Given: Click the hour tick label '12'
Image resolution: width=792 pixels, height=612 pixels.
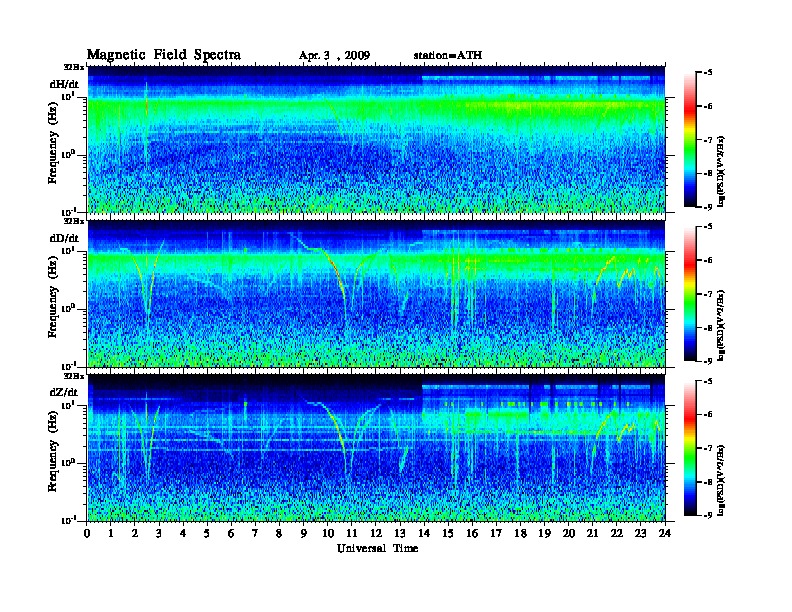Looking at the screenshot, I should pos(376,534).
